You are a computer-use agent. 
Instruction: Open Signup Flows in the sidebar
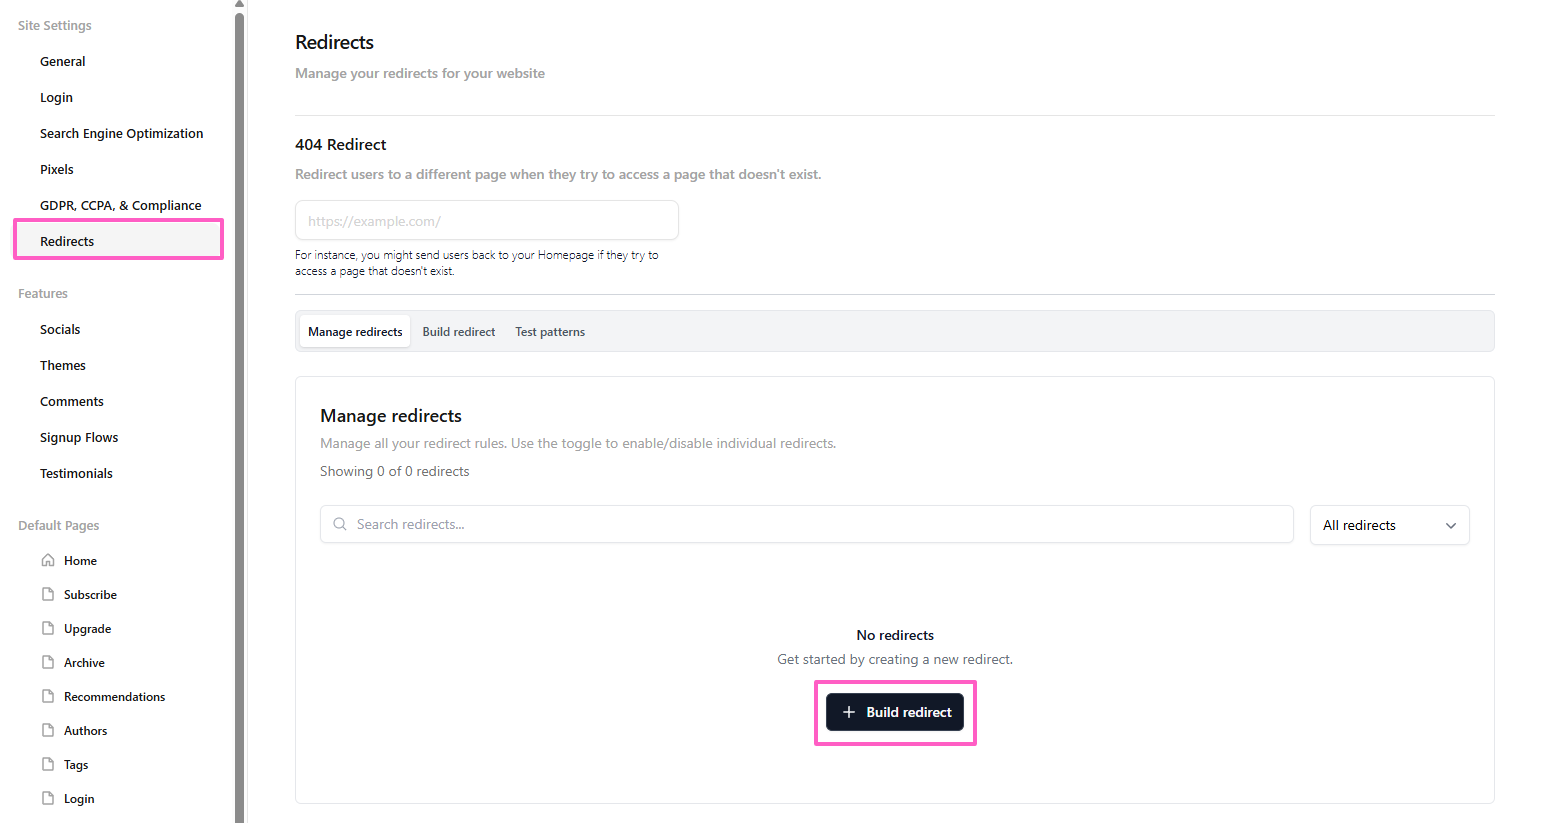[79, 437]
